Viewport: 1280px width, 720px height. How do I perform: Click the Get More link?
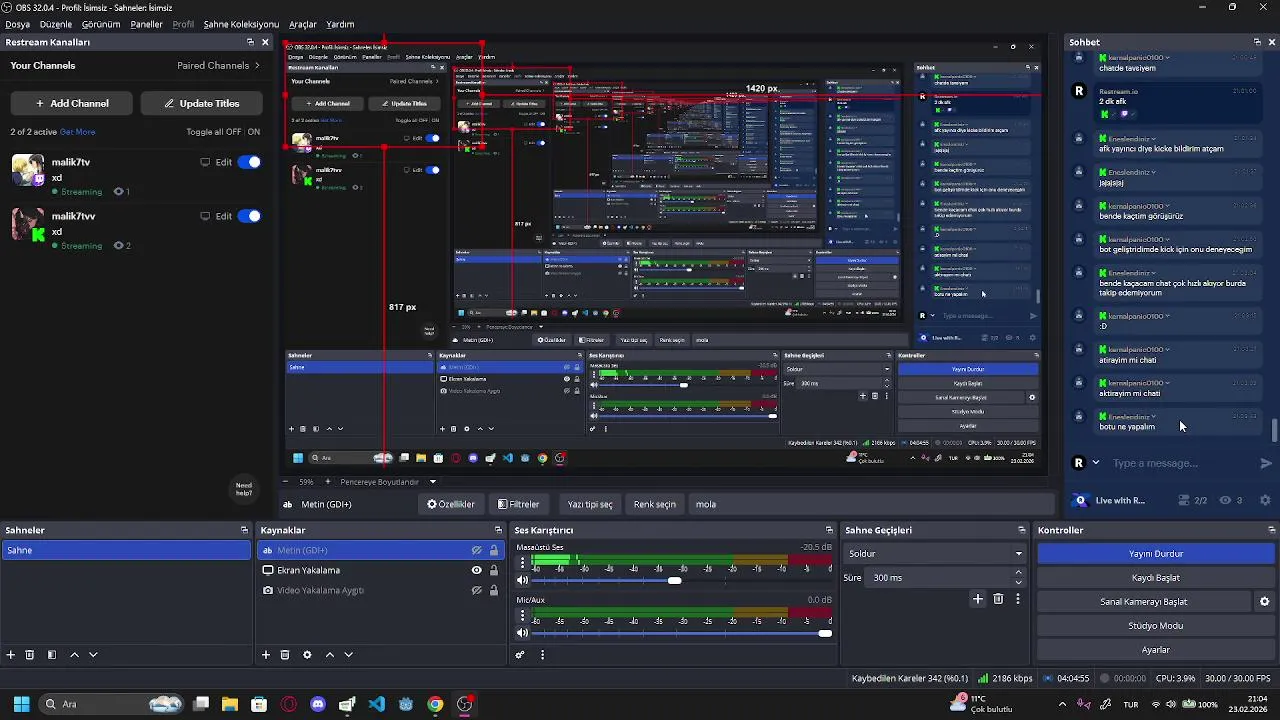[78, 132]
